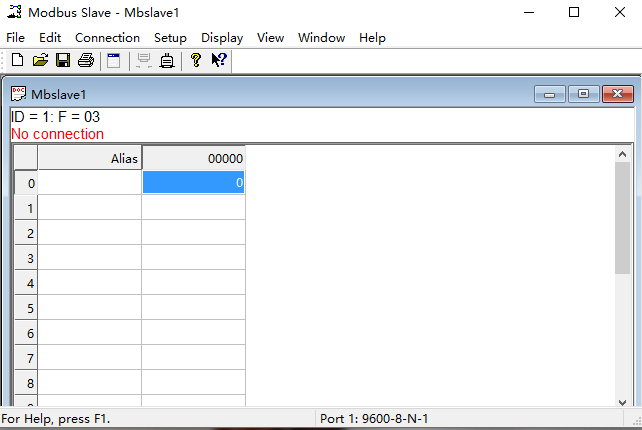Create a new document with New icon
The image size is (642, 430).
click(17, 60)
